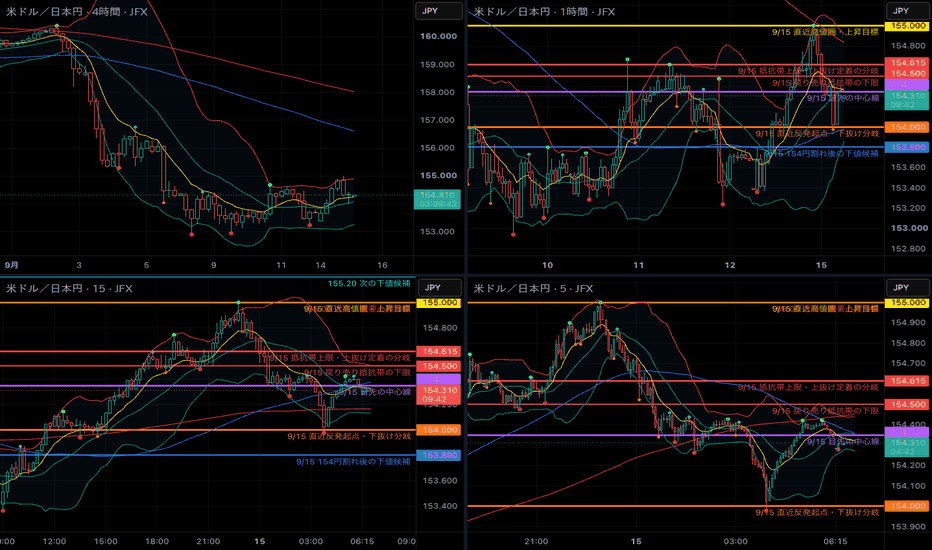The height and width of the screenshot is (550, 932).
Task: Open the JPY currency selector on the 5-minute chart
Action: click(908, 288)
